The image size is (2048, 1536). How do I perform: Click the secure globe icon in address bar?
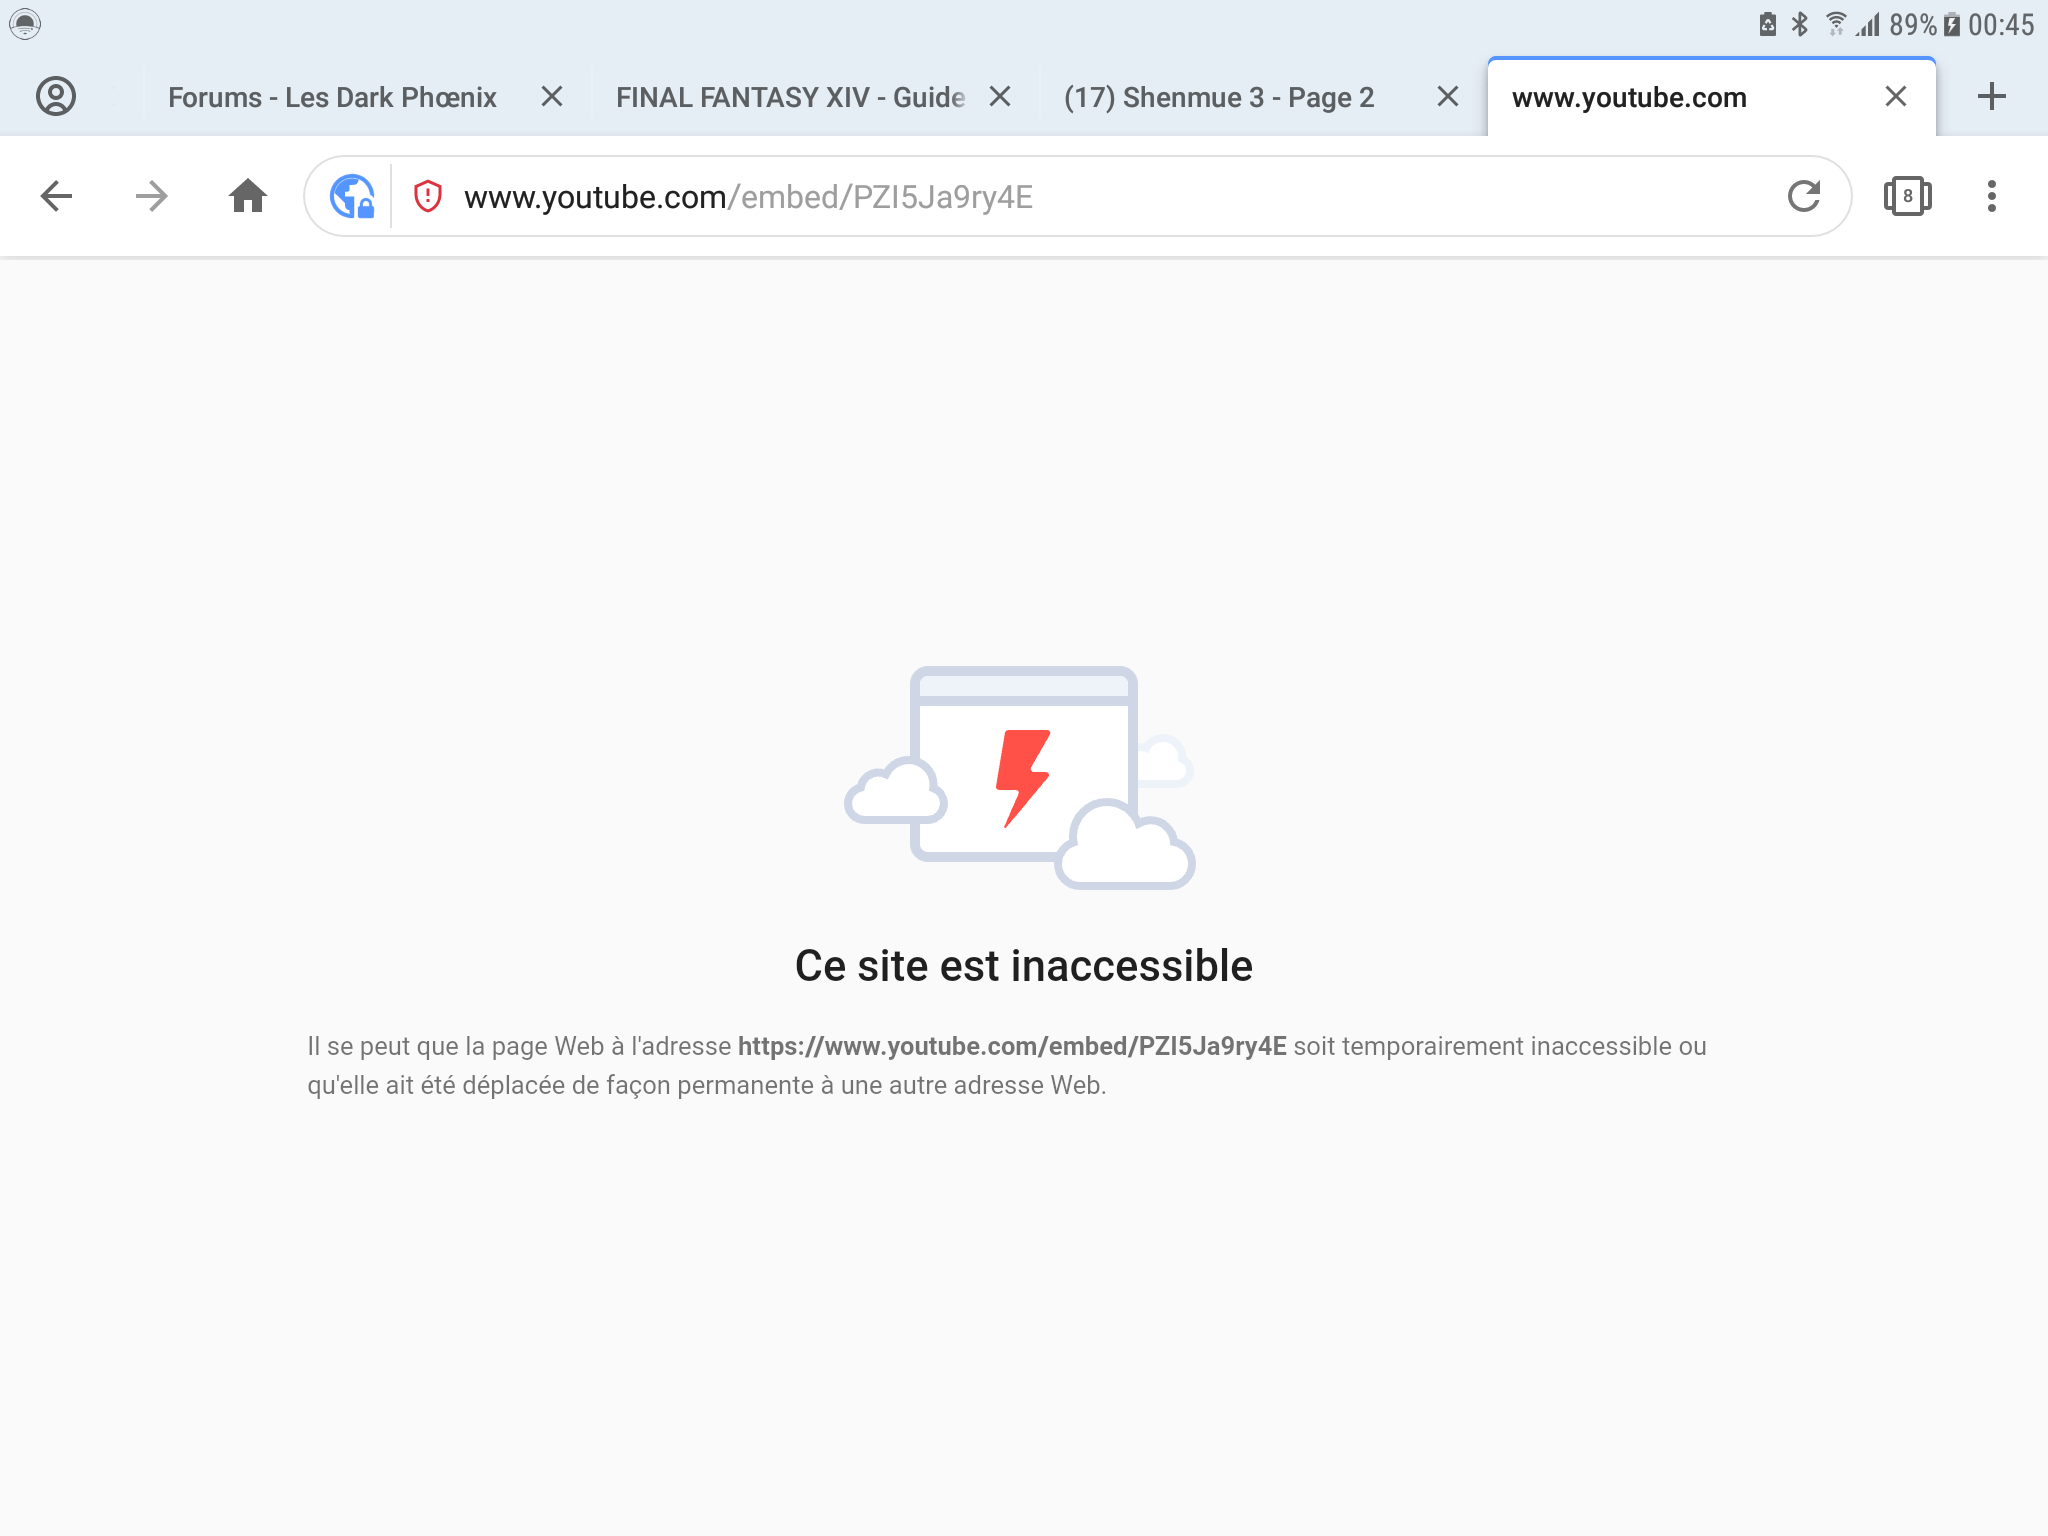click(352, 196)
